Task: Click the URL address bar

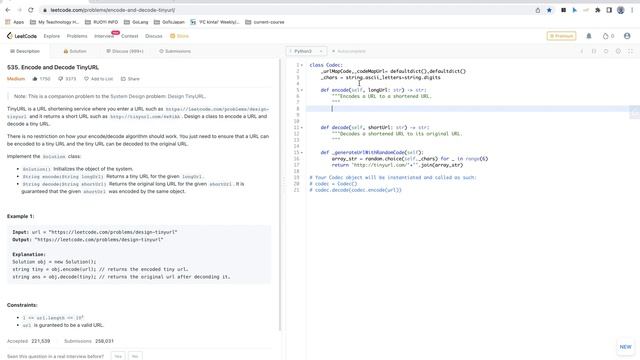Action: 286,10
